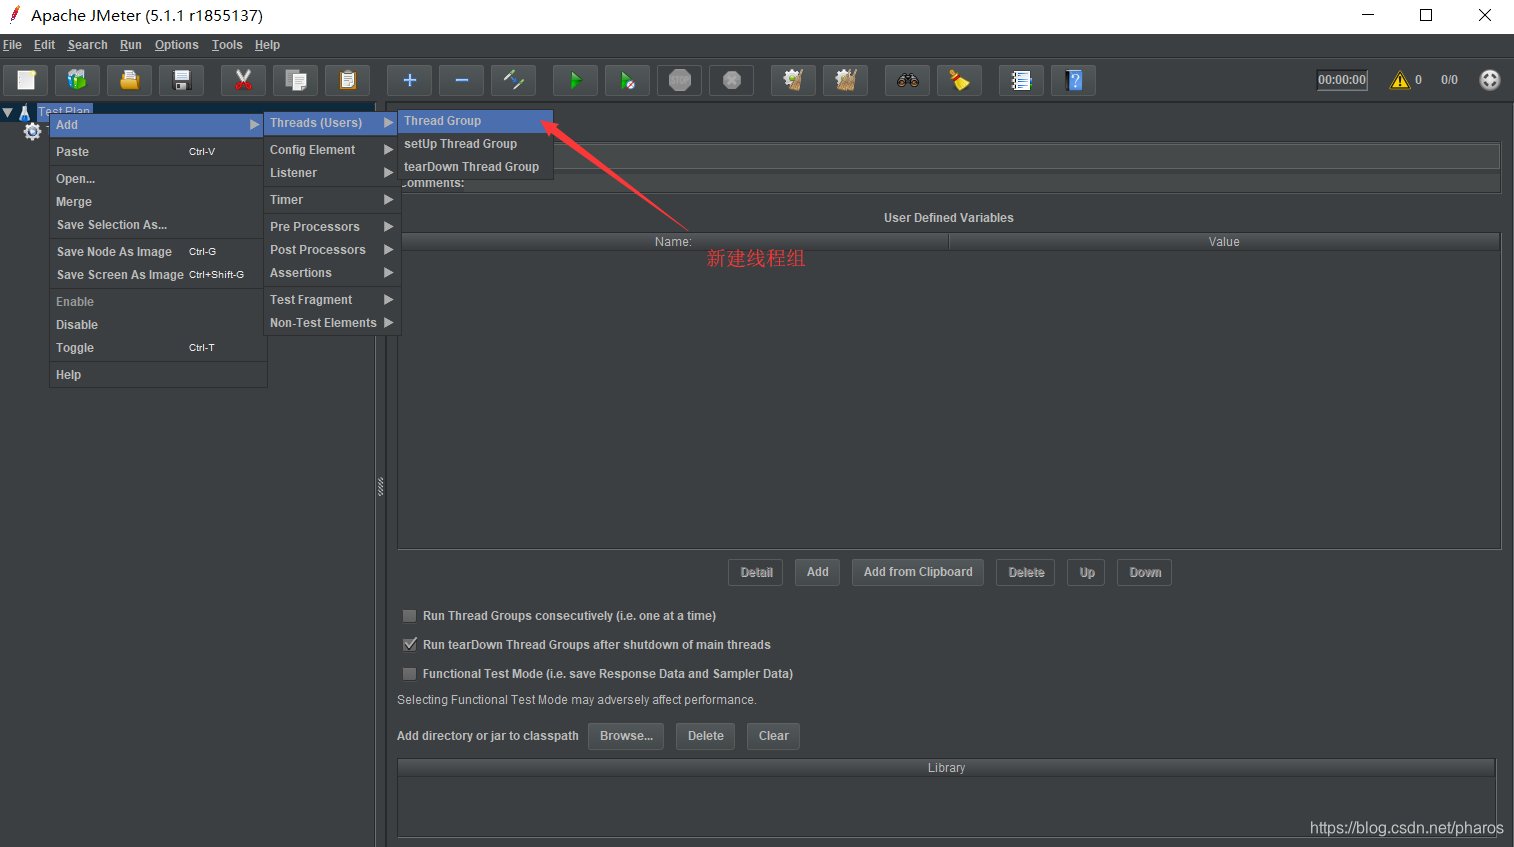
Task: Select tearDown Thread Group option
Action: point(475,167)
